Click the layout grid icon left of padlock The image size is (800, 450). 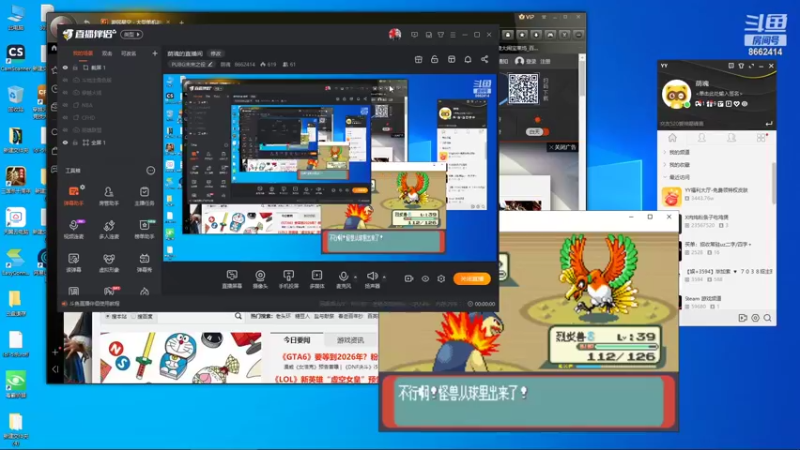click(418, 59)
